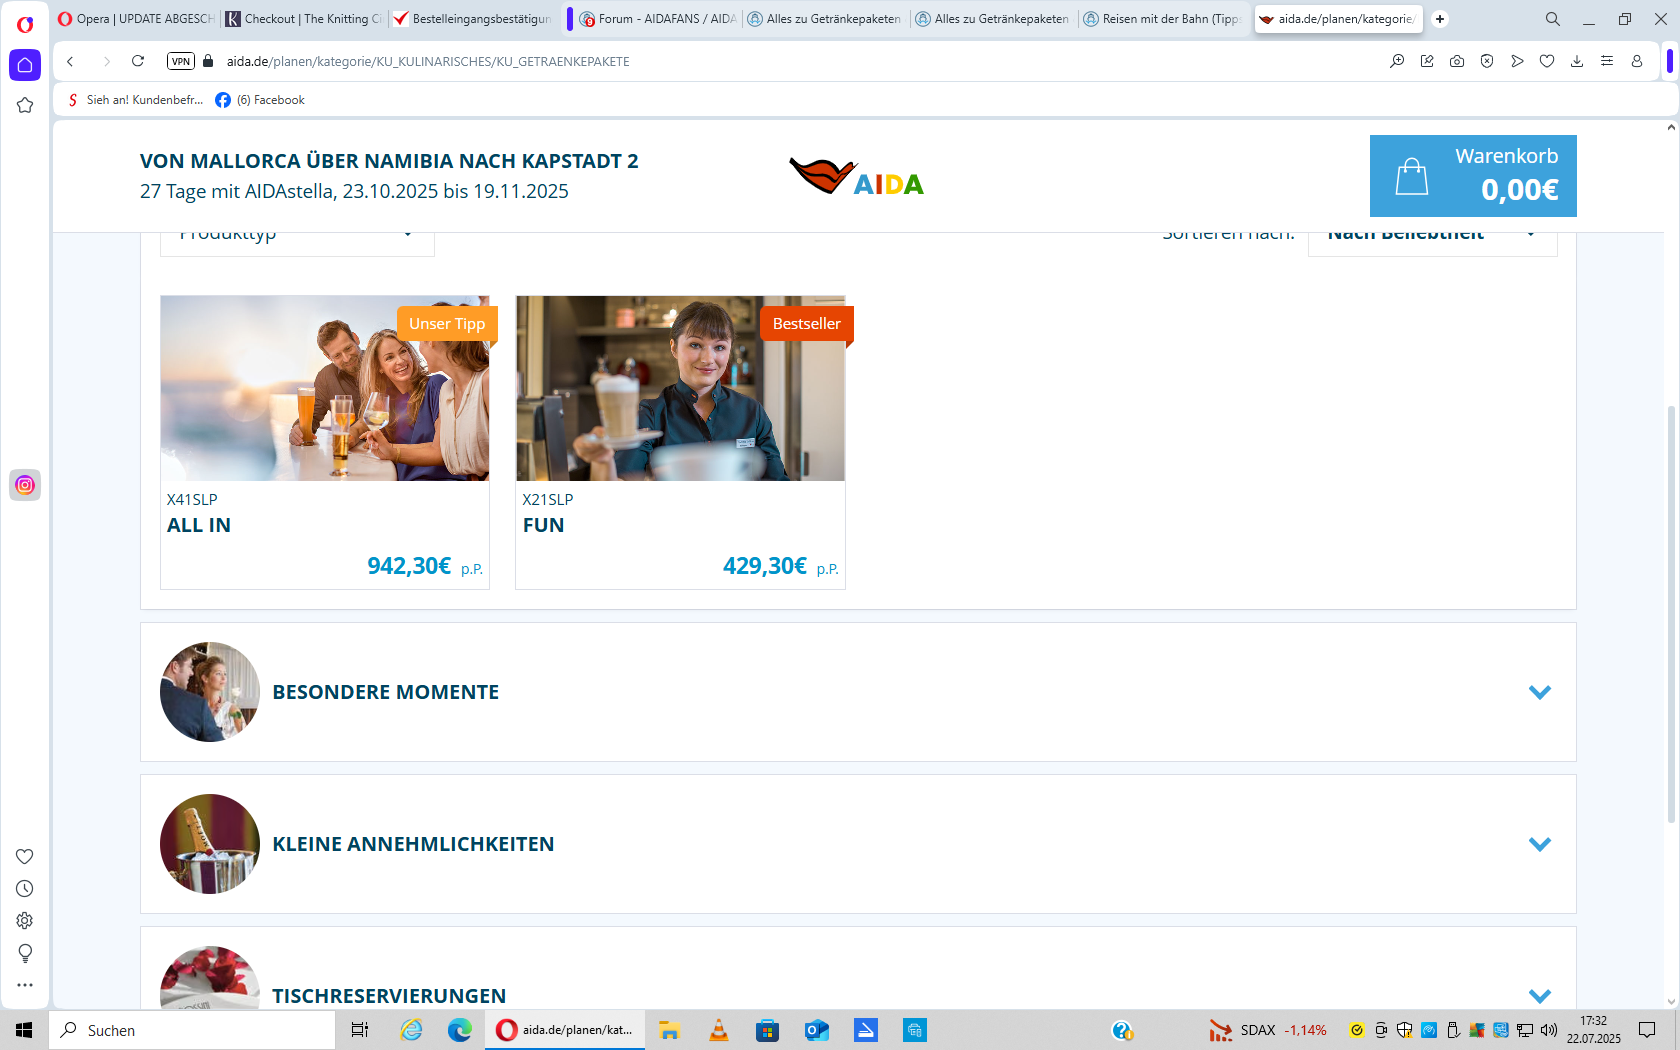This screenshot has width=1680, height=1050.
Task: Open Opera sidebar settings gear
Action: point(25,920)
